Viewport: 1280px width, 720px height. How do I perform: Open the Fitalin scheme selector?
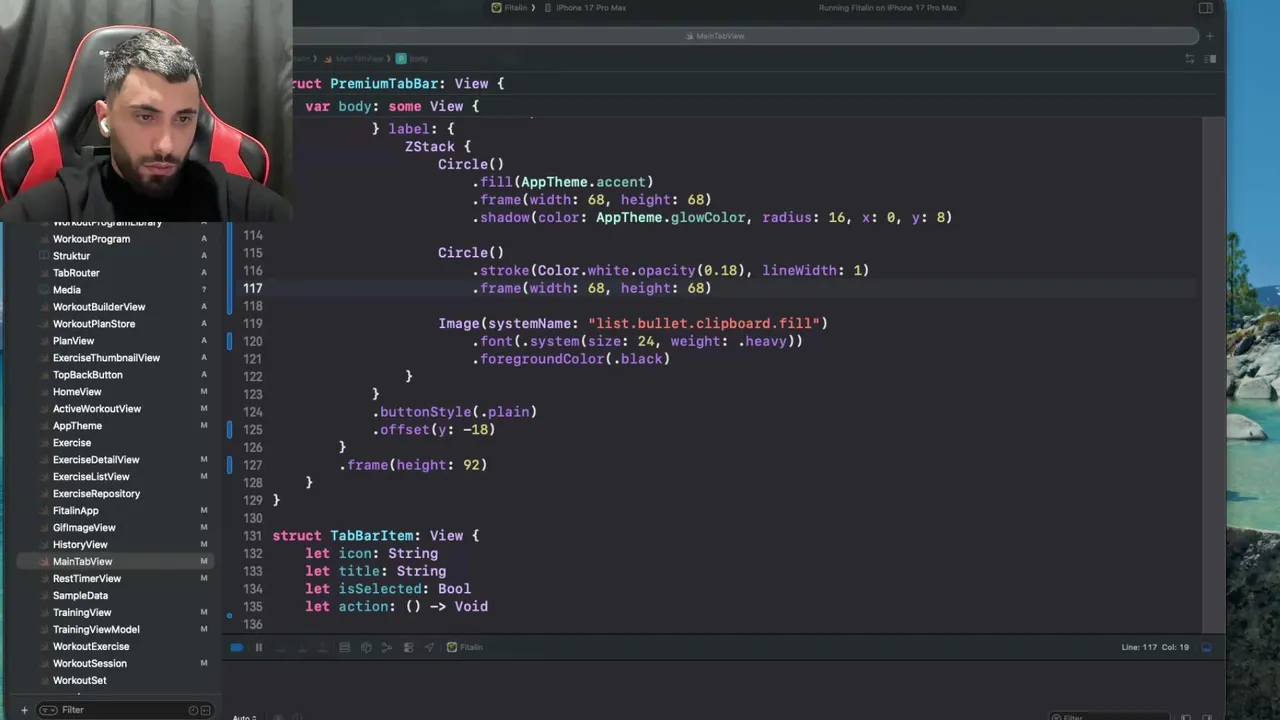click(510, 8)
